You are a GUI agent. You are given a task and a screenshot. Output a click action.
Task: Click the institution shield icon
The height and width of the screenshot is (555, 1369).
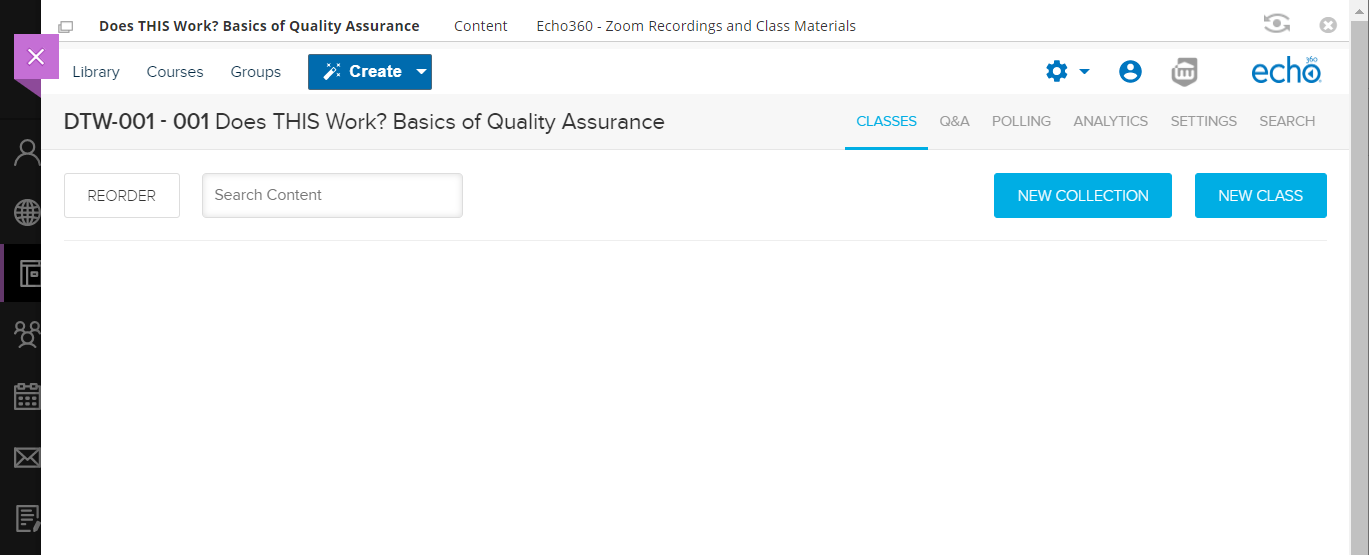point(1184,72)
